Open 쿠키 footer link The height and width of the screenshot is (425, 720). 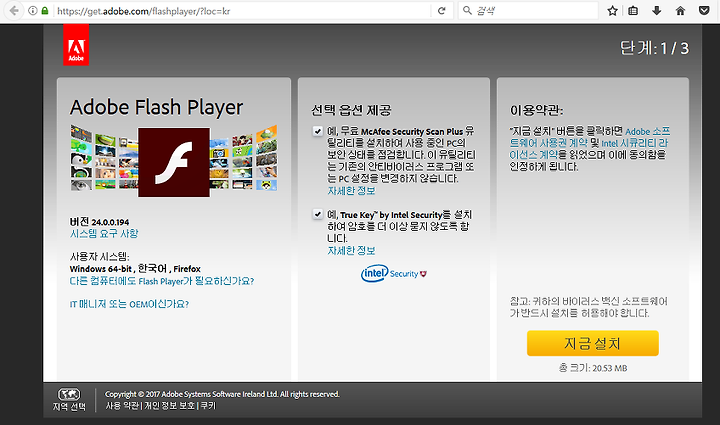pos(208,406)
